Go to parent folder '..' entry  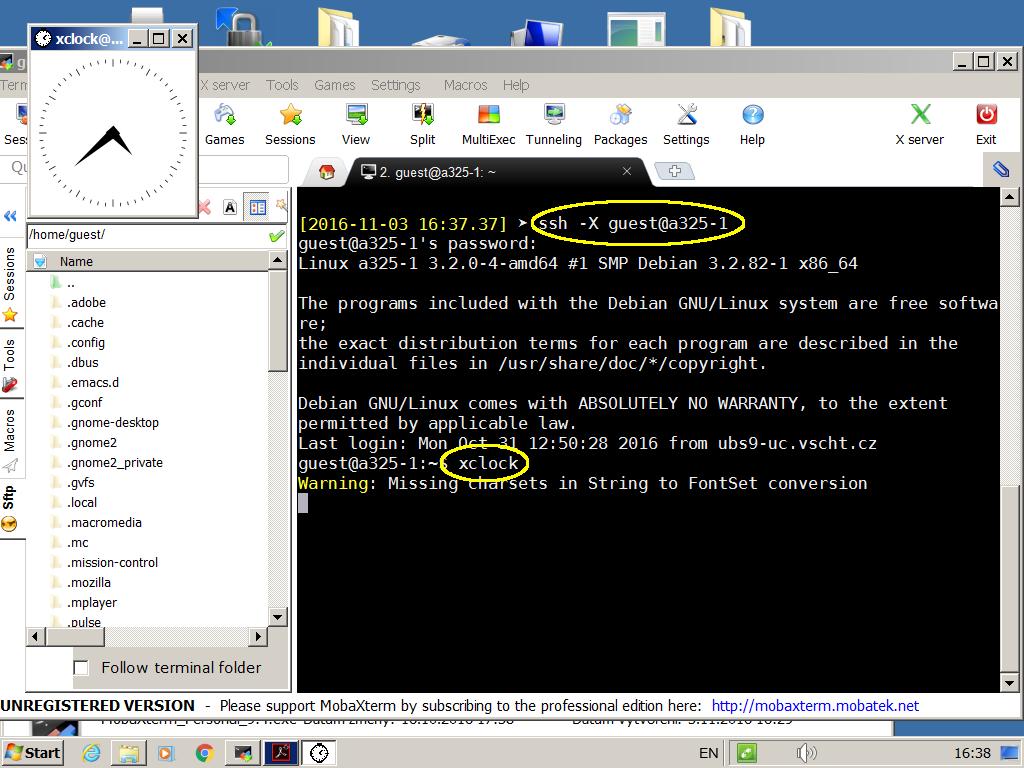point(71,283)
